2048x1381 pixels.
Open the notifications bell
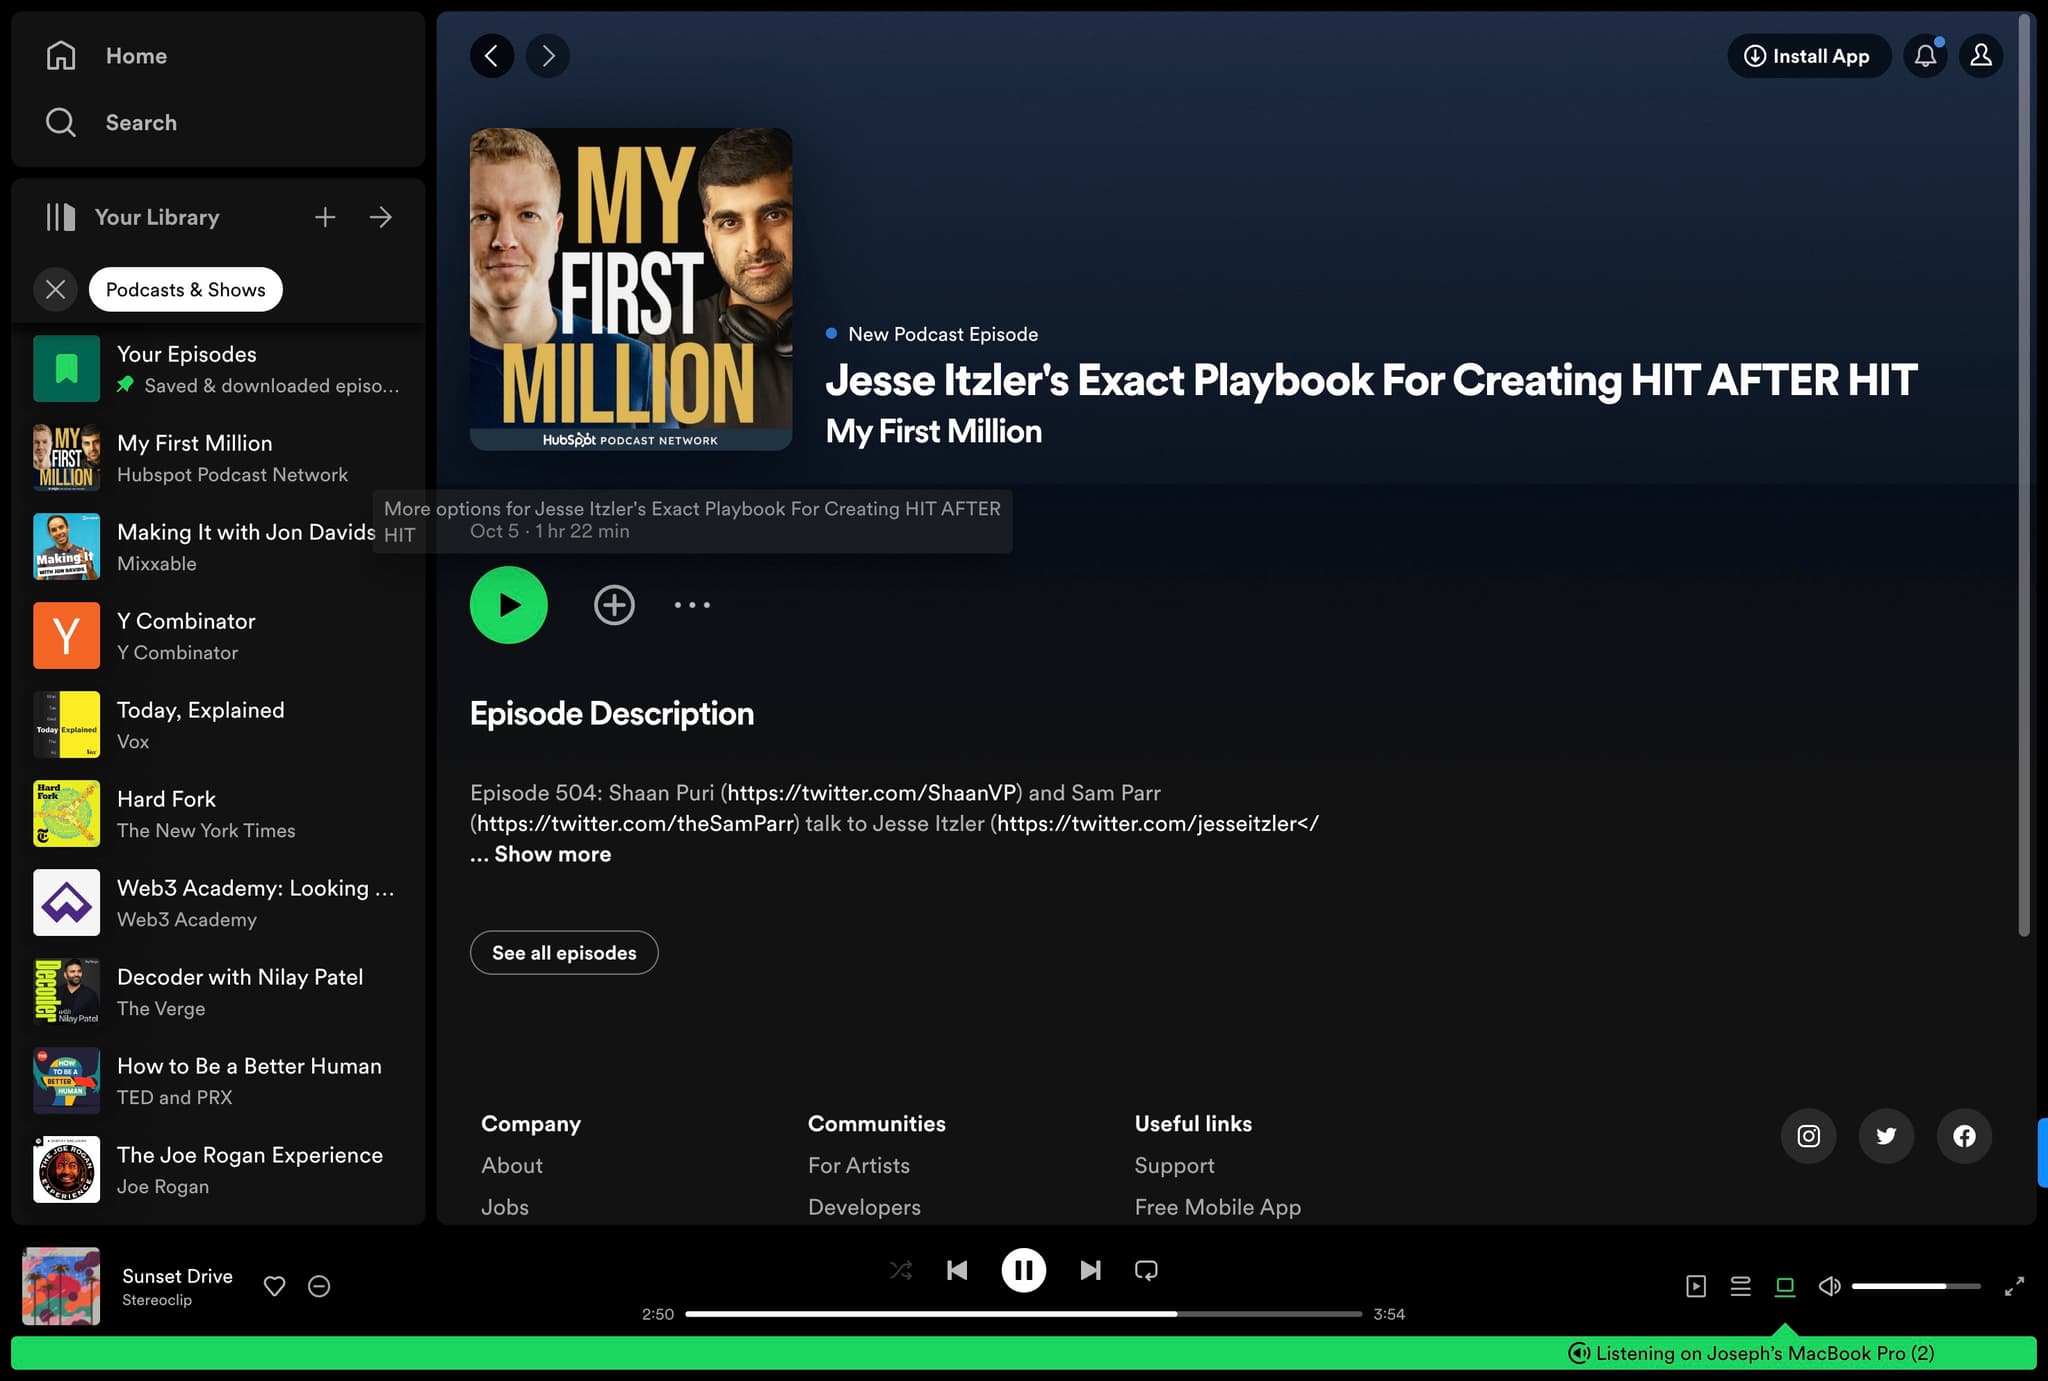point(1924,56)
